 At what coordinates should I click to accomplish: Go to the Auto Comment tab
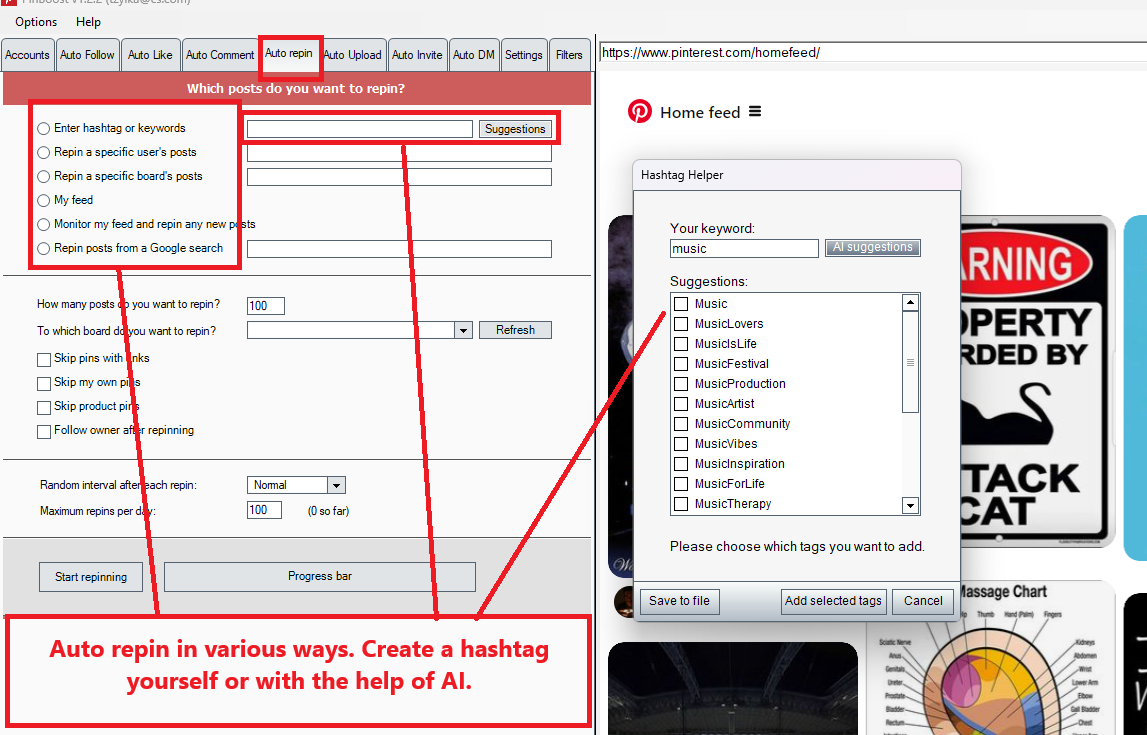tap(219, 55)
